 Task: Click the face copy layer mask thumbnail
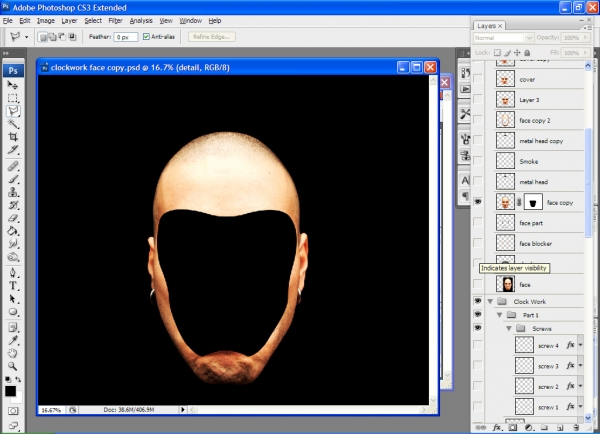click(533, 202)
